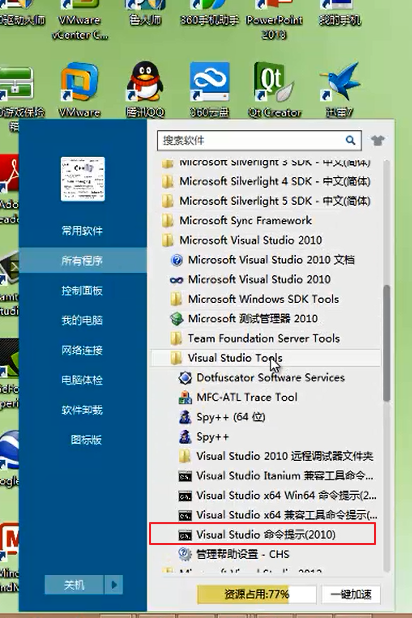Open the blue bird 迅雷7 desktop icon
The image size is (412, 618).
(339, 82)
